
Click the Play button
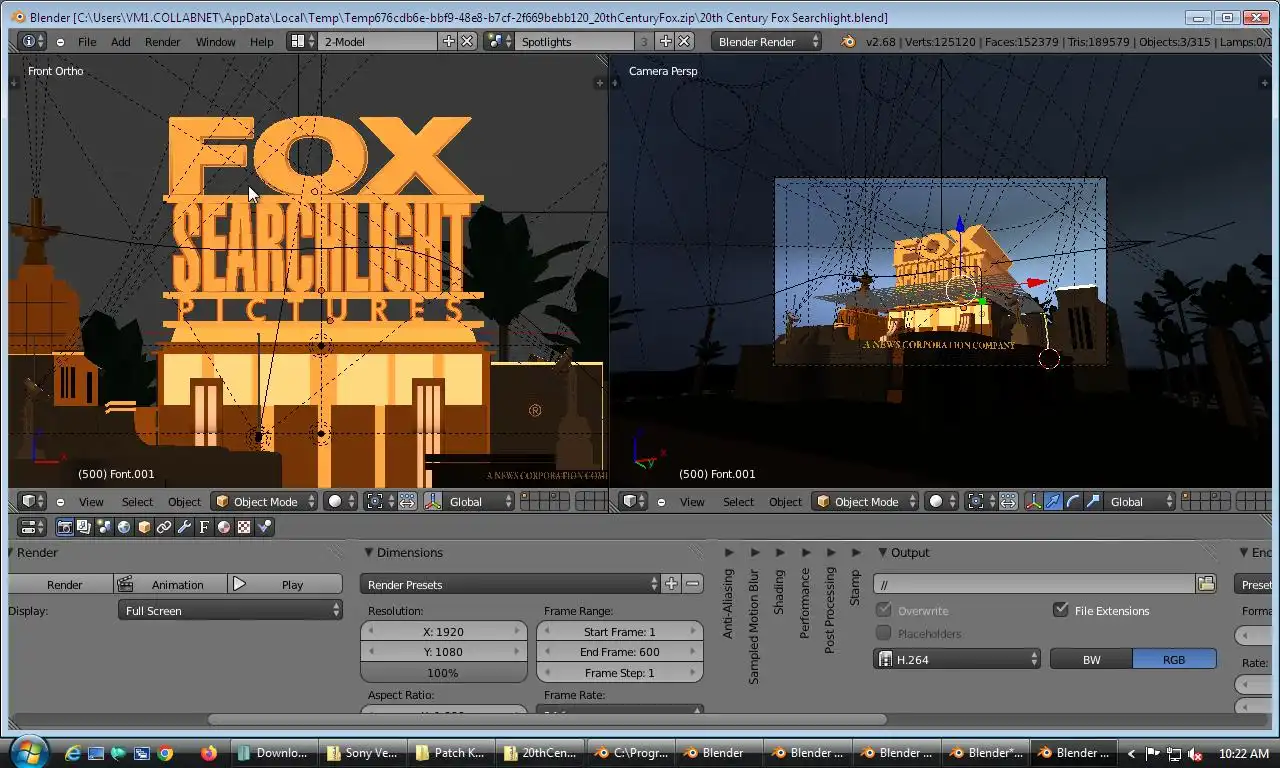285,584
